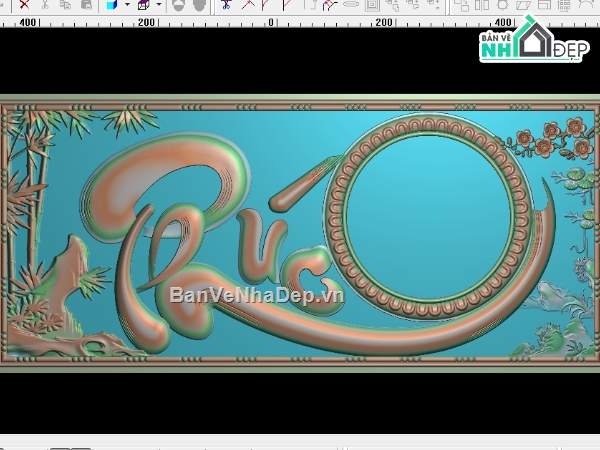Click the slanted parallelogram shear tool
This screenshot has width=600, height=450.
pyautogui.click(x=523, y=5)
